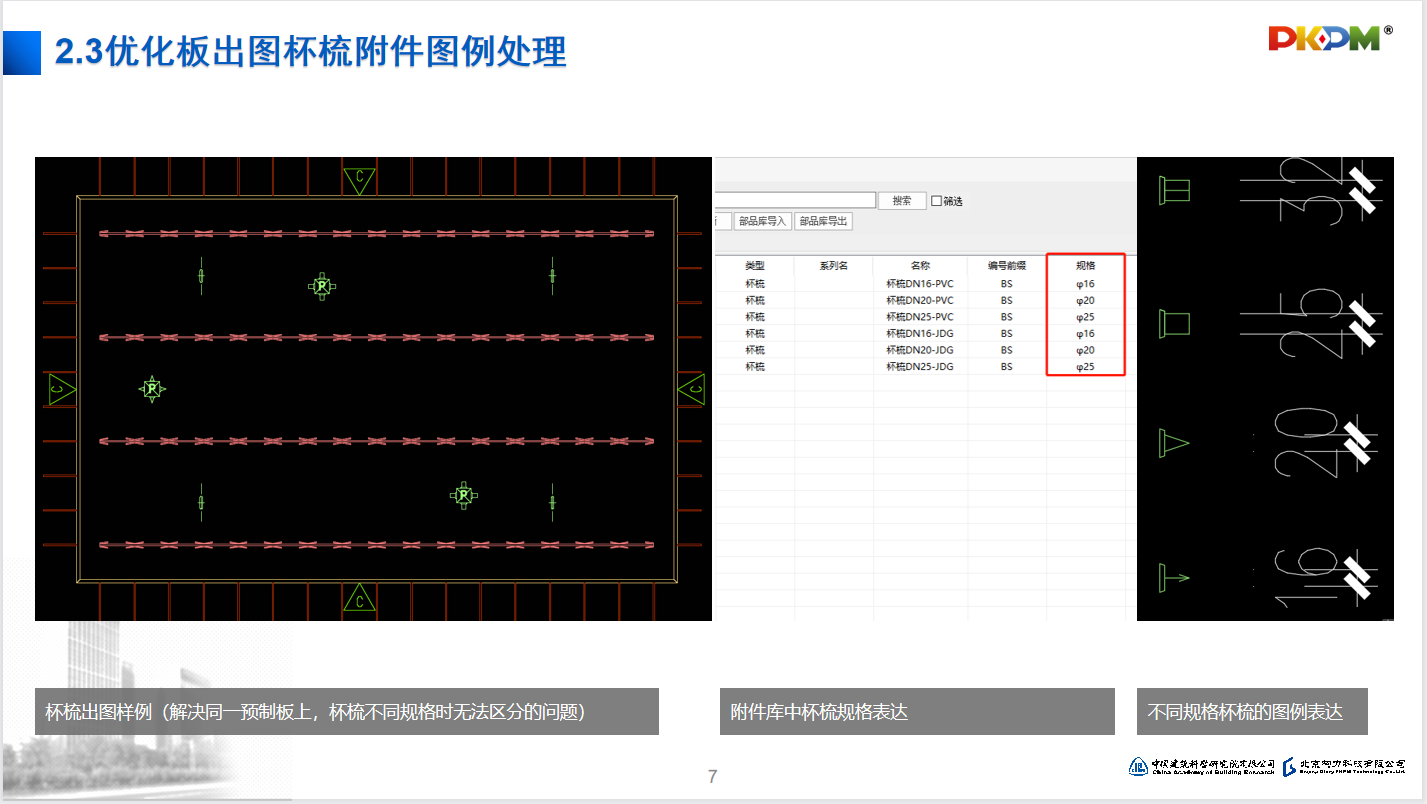
Task: Toggle the 筛选 checkbox
Action: (x=936, y=201)
